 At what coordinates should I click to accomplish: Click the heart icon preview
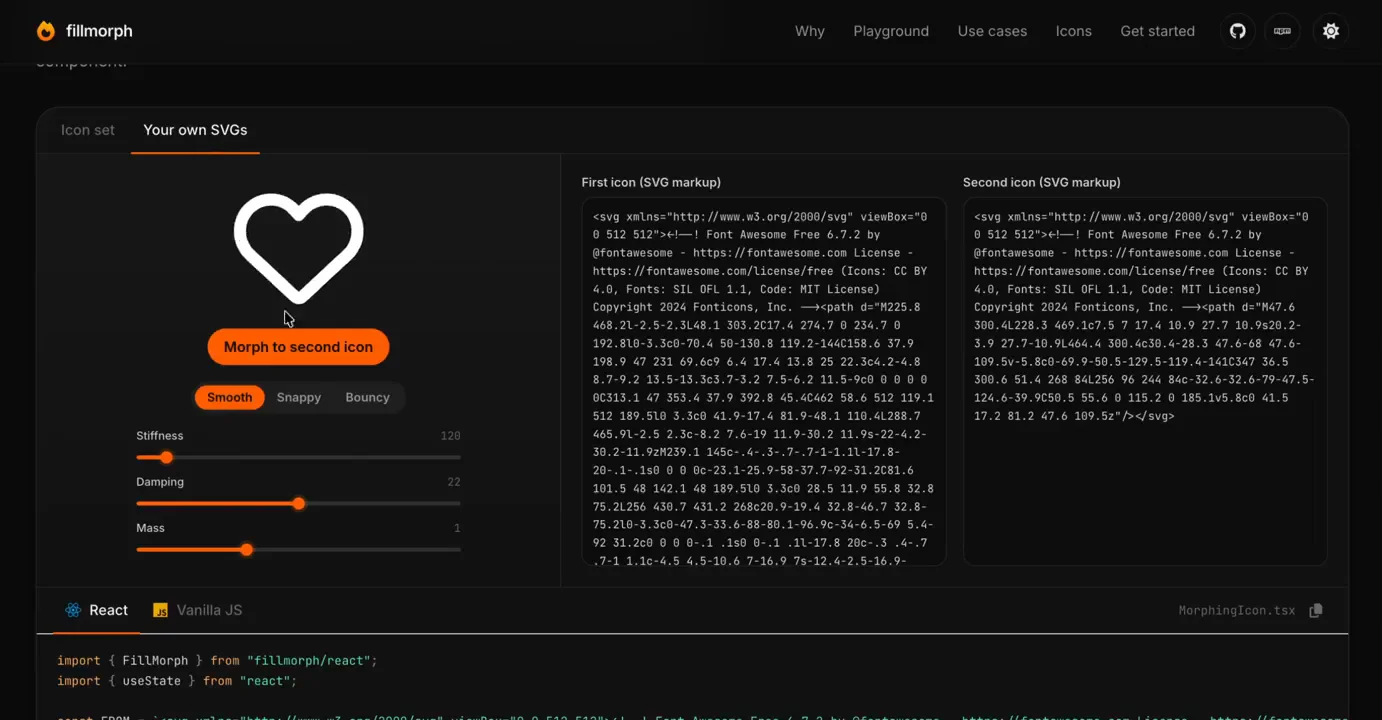(x=298, y=248)
